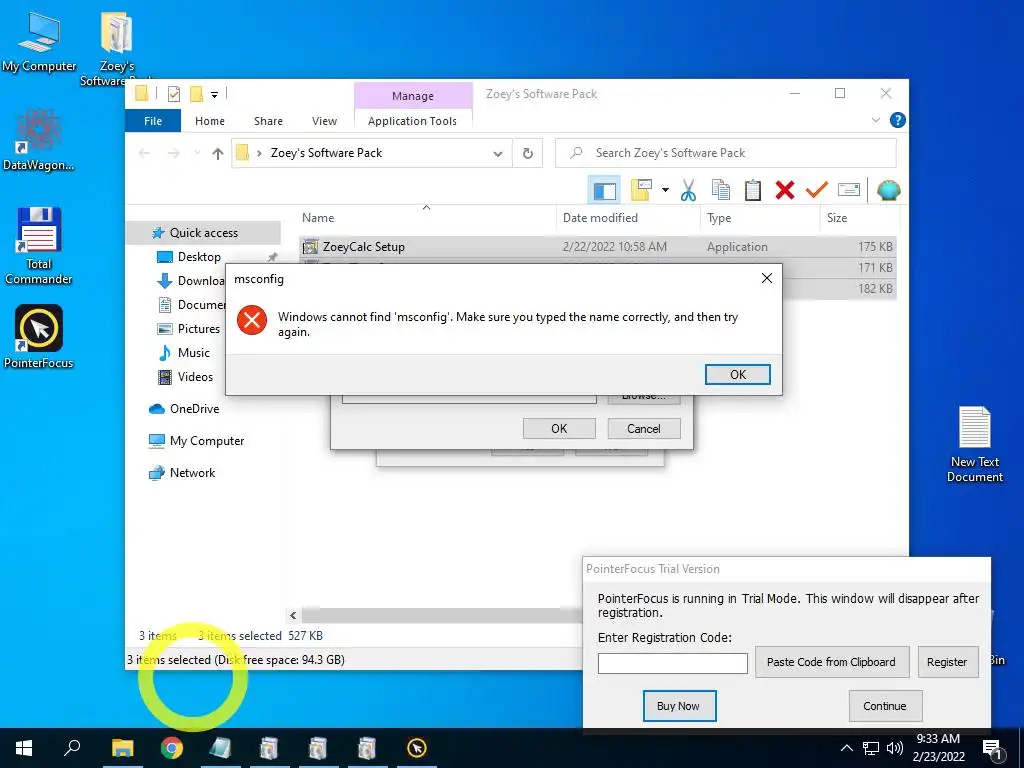Open Customize Quick Access Toolbar dropdown
The width and height of the screenshot is (1024, 768).
214,95
